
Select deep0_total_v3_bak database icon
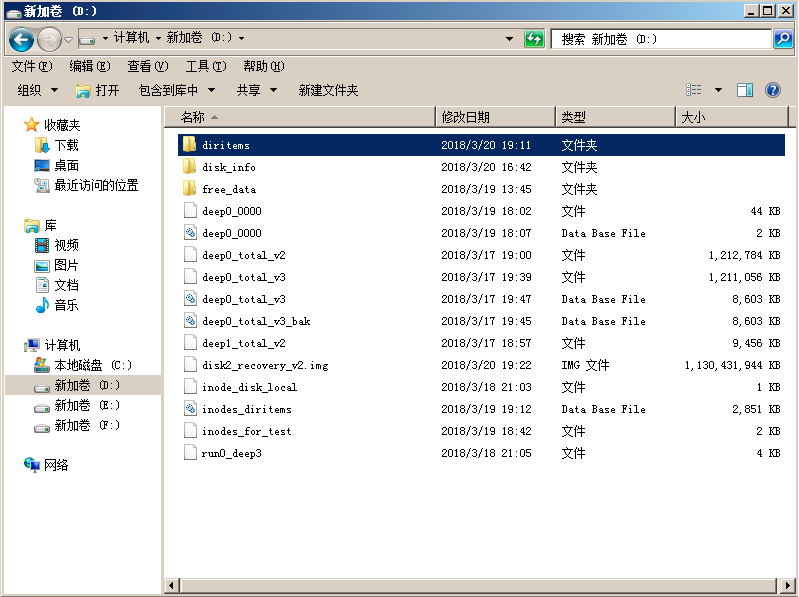[190, 321]
